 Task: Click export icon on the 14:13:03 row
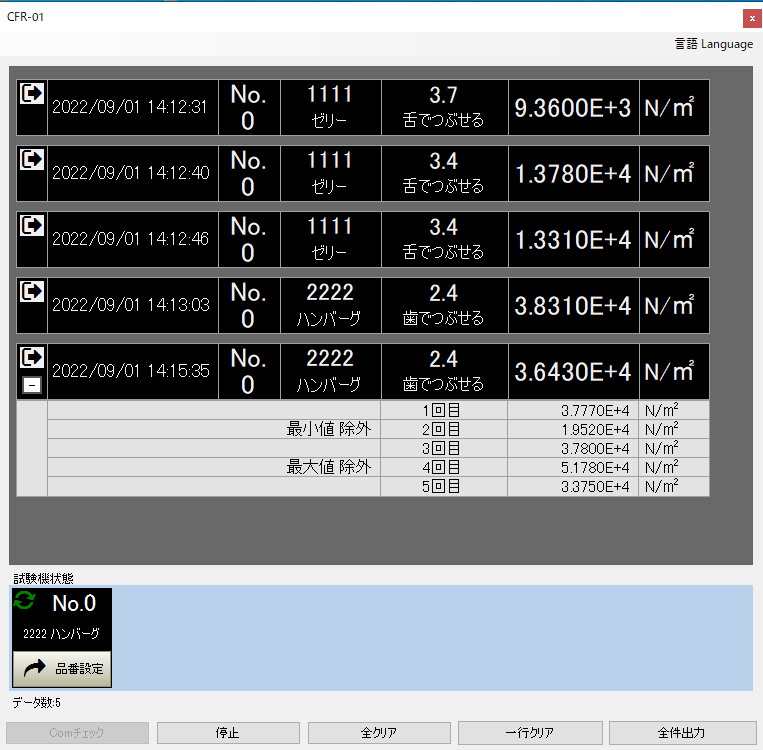(x=32, y=291)
